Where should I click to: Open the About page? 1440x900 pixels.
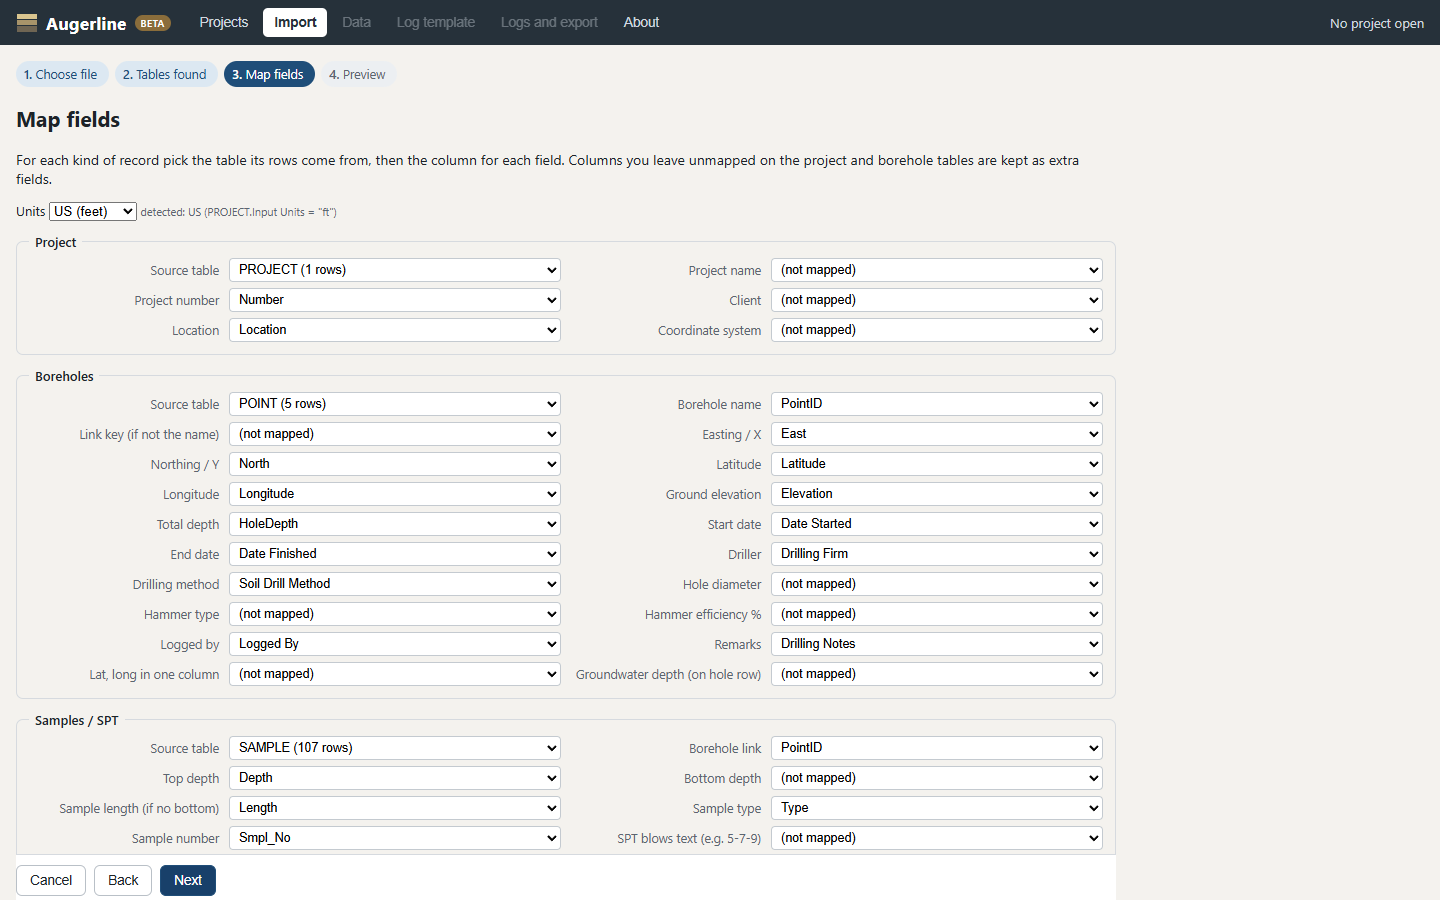pyautogui.click(x=641, y=22)
